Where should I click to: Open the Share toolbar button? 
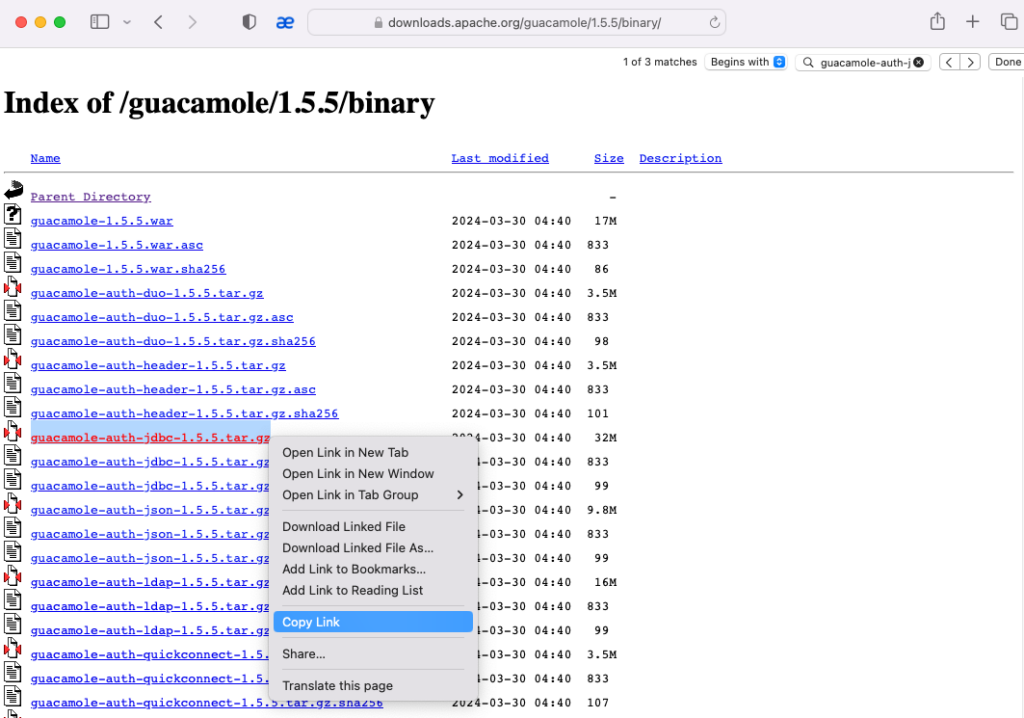pos(937,22)
